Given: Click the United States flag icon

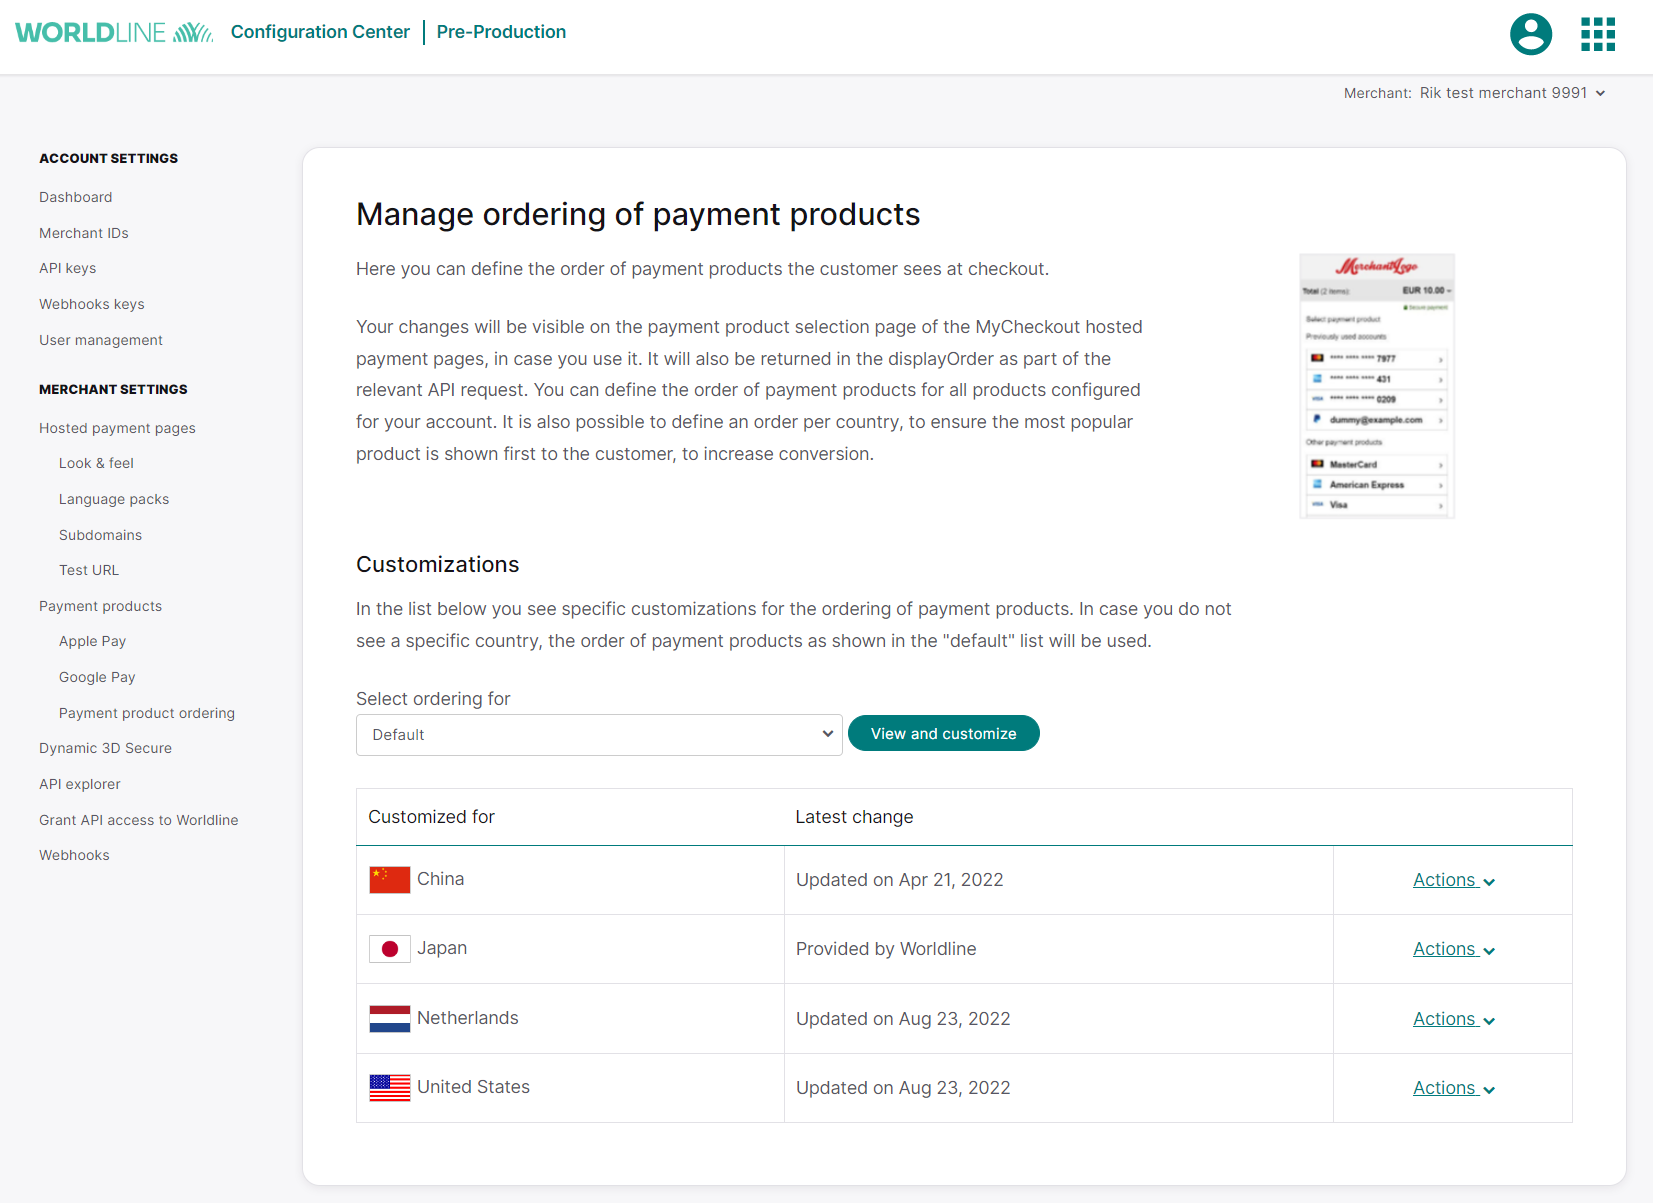Looking at the screenshot, I should (x=389, y=1087).
